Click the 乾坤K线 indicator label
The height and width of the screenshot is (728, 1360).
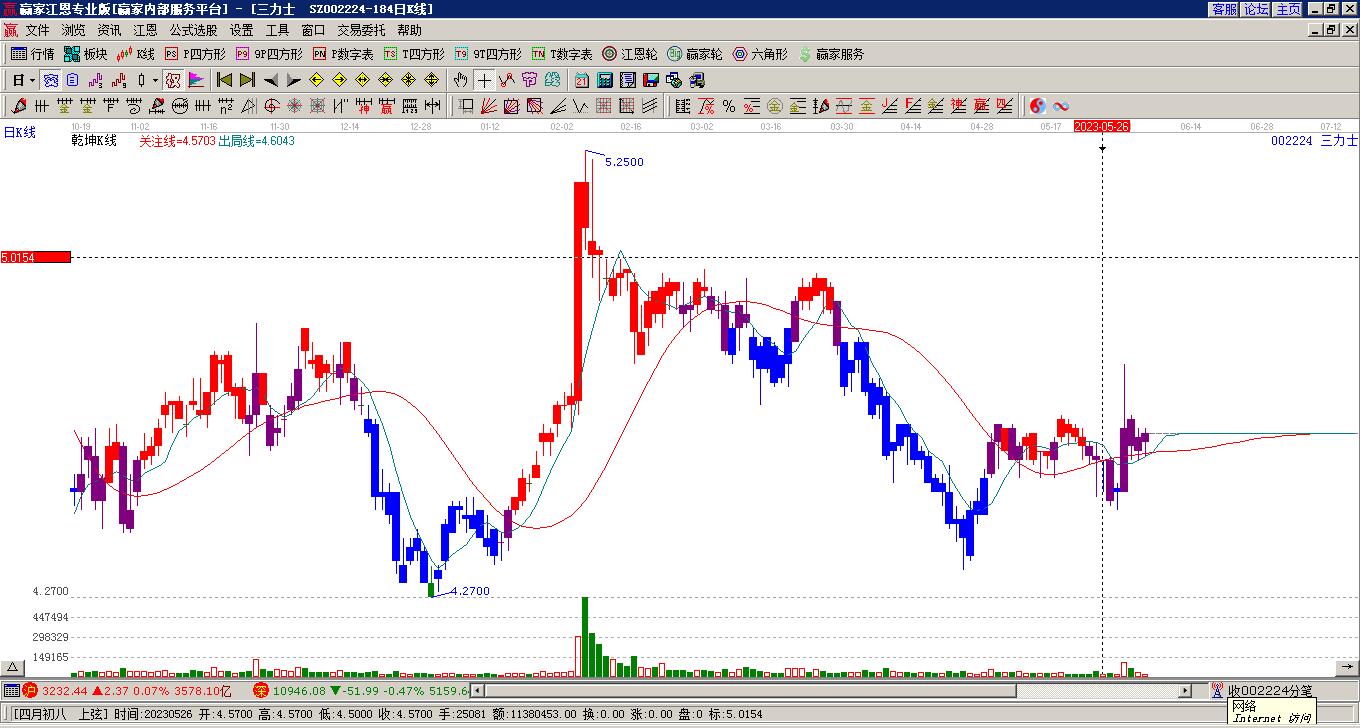tap(94, 141)
